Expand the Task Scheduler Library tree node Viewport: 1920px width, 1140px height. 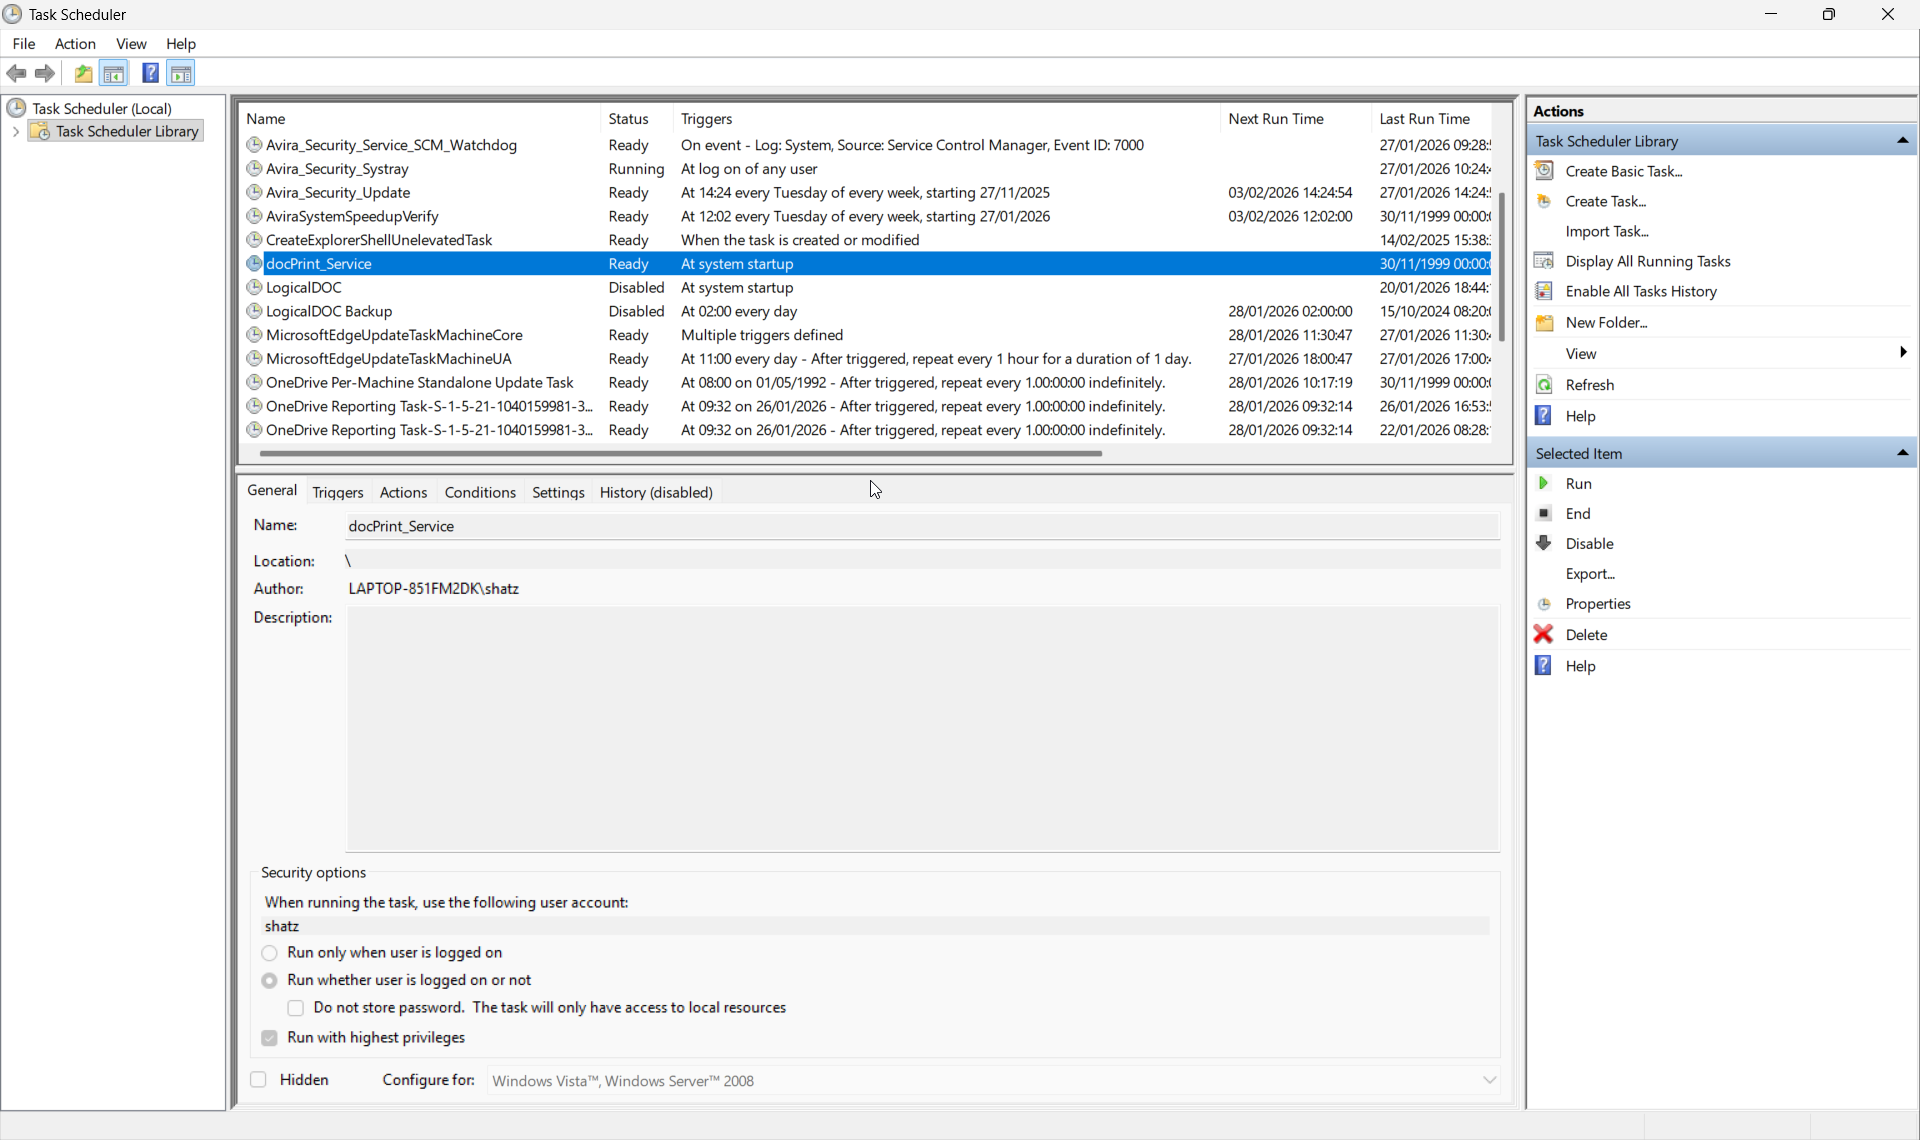tap(16, 131)
